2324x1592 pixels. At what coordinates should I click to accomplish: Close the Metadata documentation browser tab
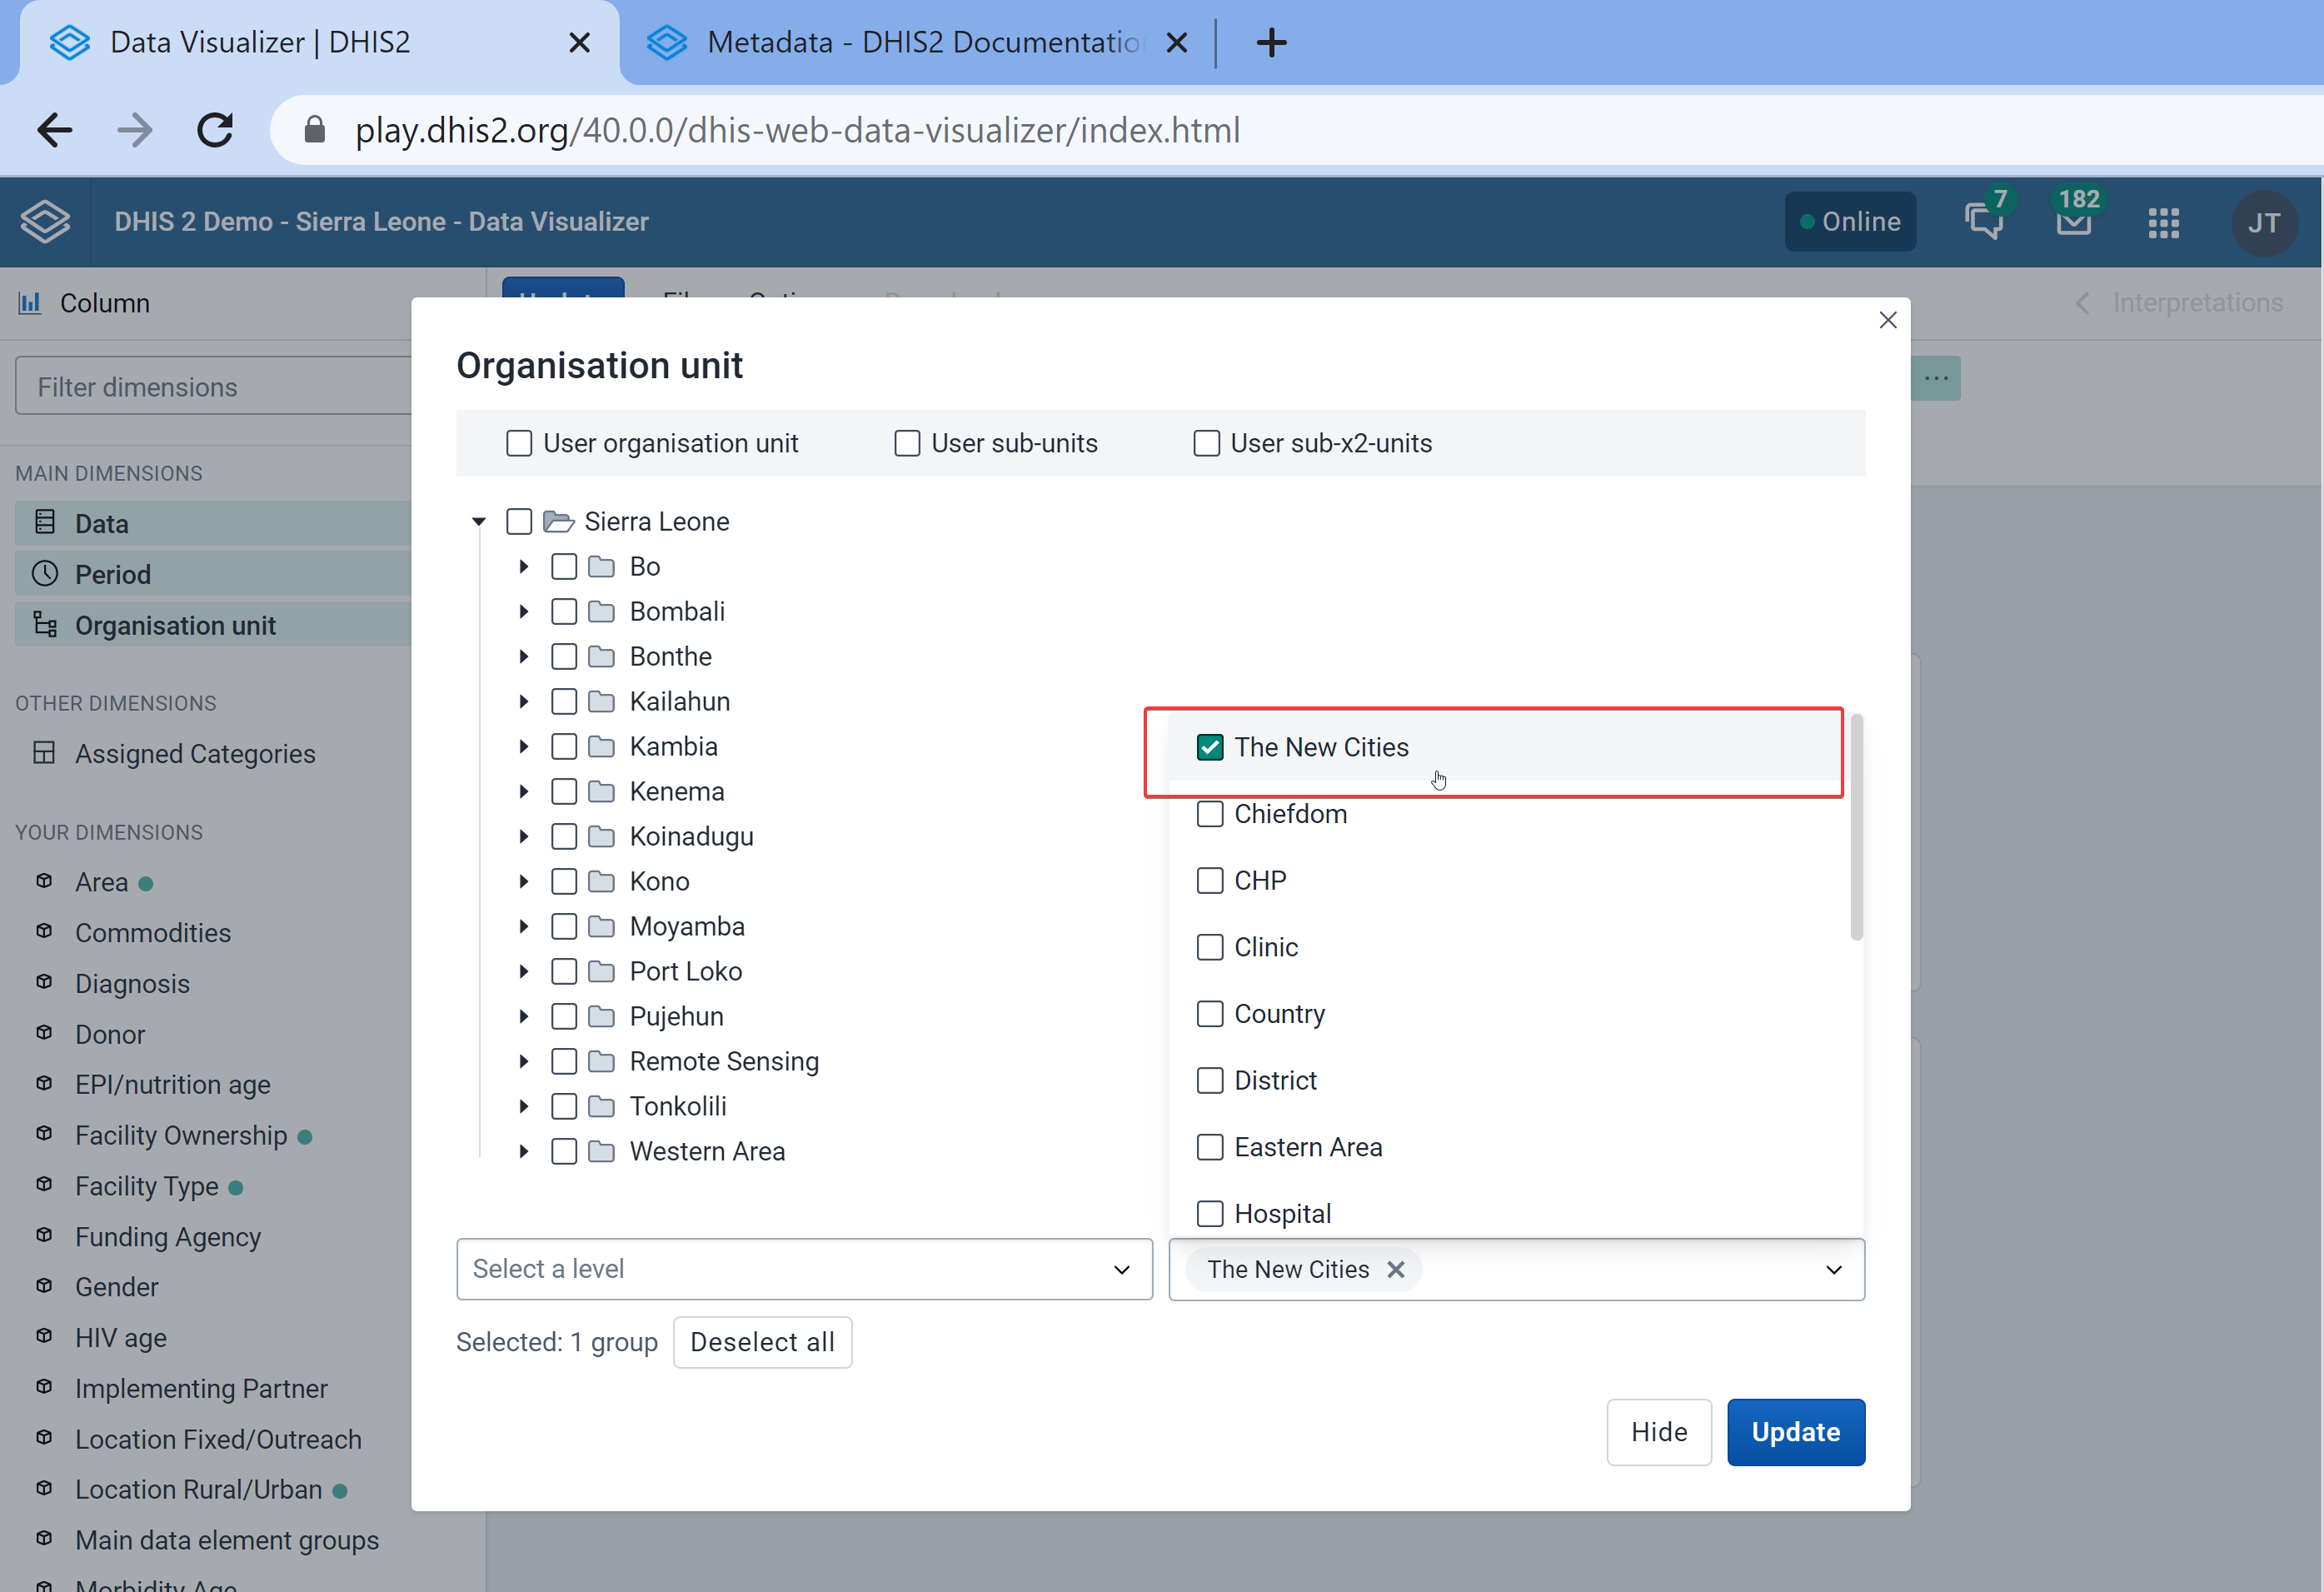coord(1177,42)
